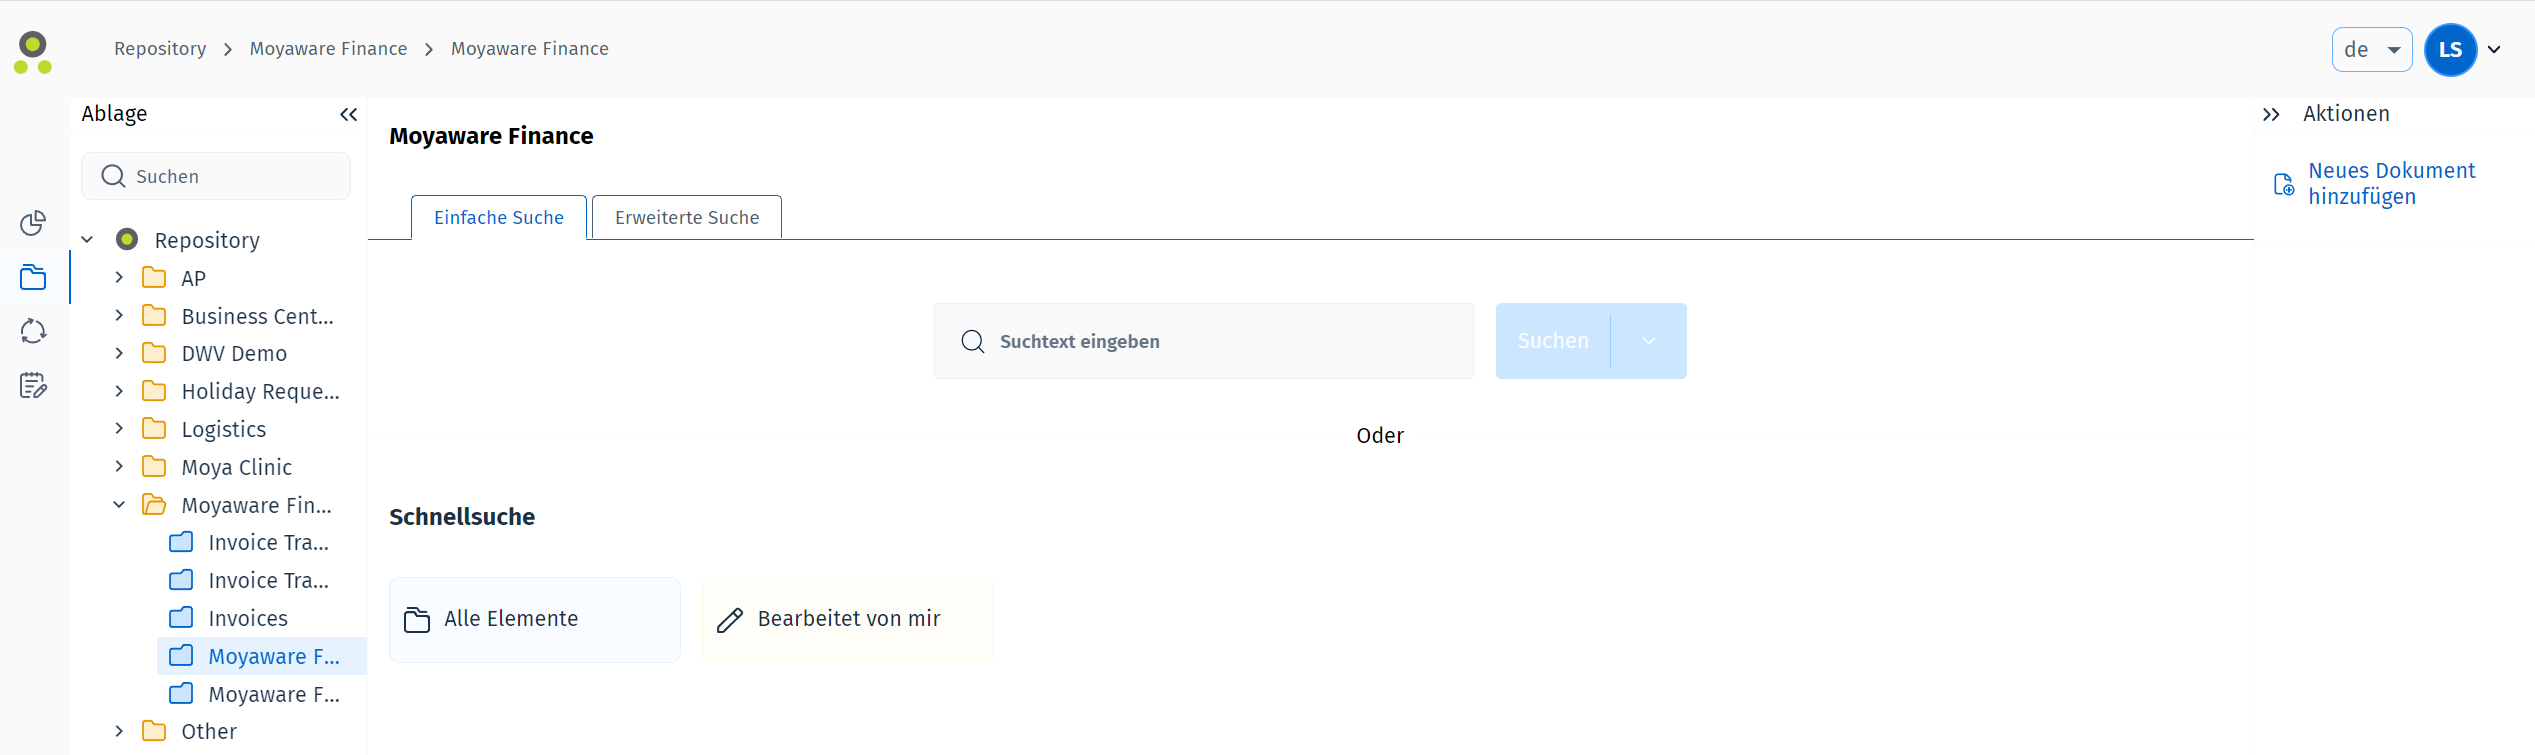Viewport: 2535px width, 755px height.
Task: Click the Logistics folder icon
Action: tap(154, 429)
